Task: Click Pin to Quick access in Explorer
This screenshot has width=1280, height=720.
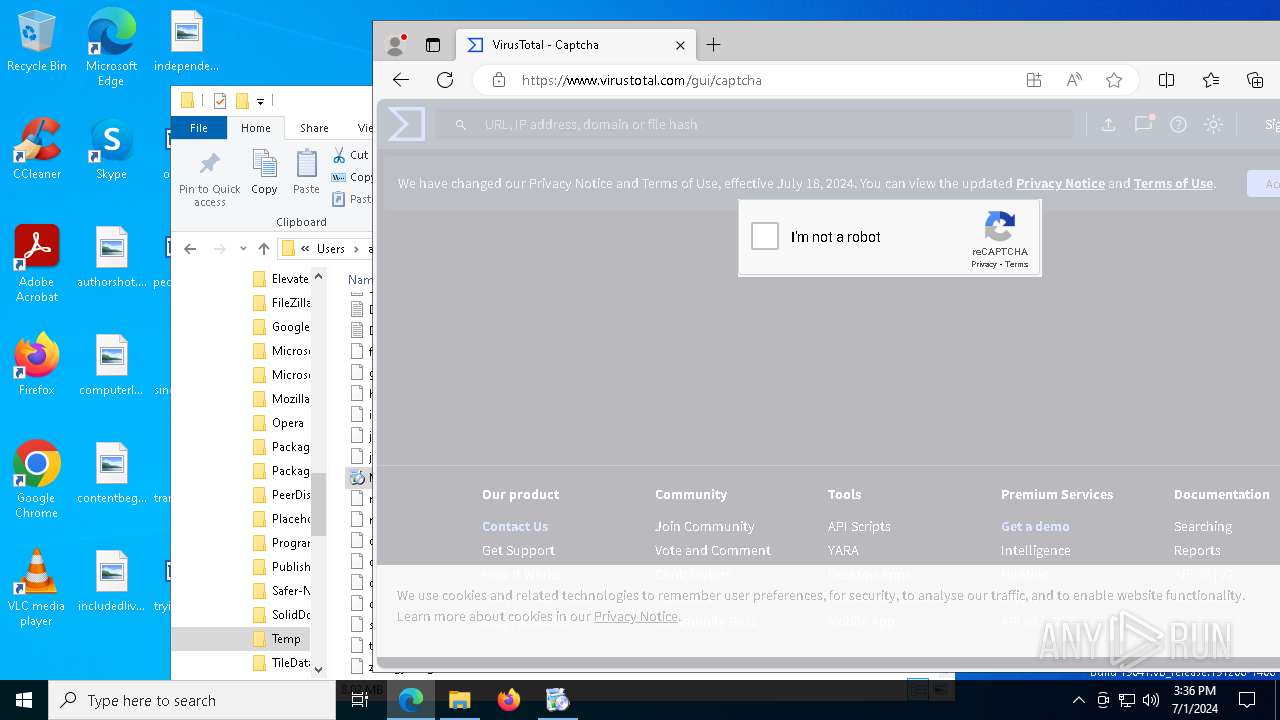Action: pos(210,179)
